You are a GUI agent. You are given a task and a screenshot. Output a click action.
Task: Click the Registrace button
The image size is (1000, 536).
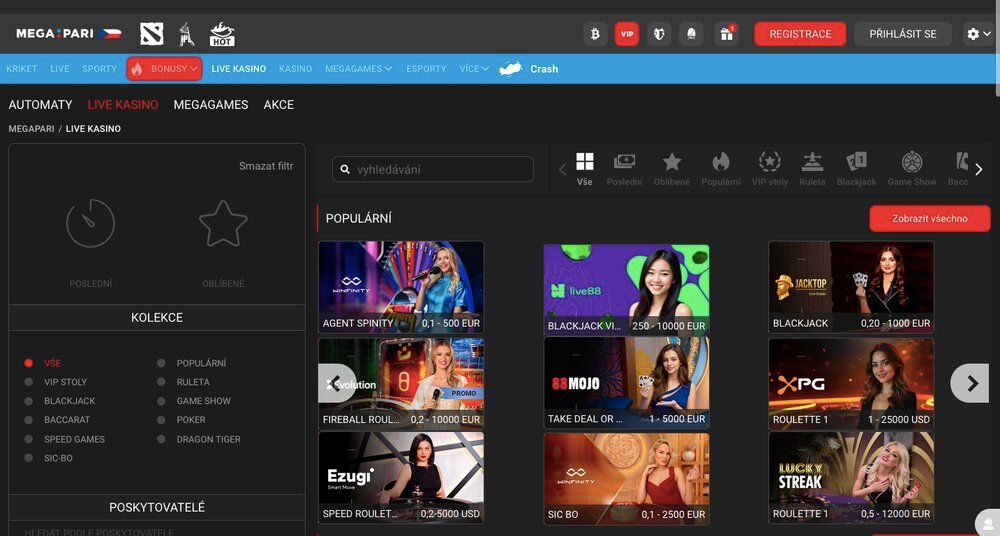800,34
